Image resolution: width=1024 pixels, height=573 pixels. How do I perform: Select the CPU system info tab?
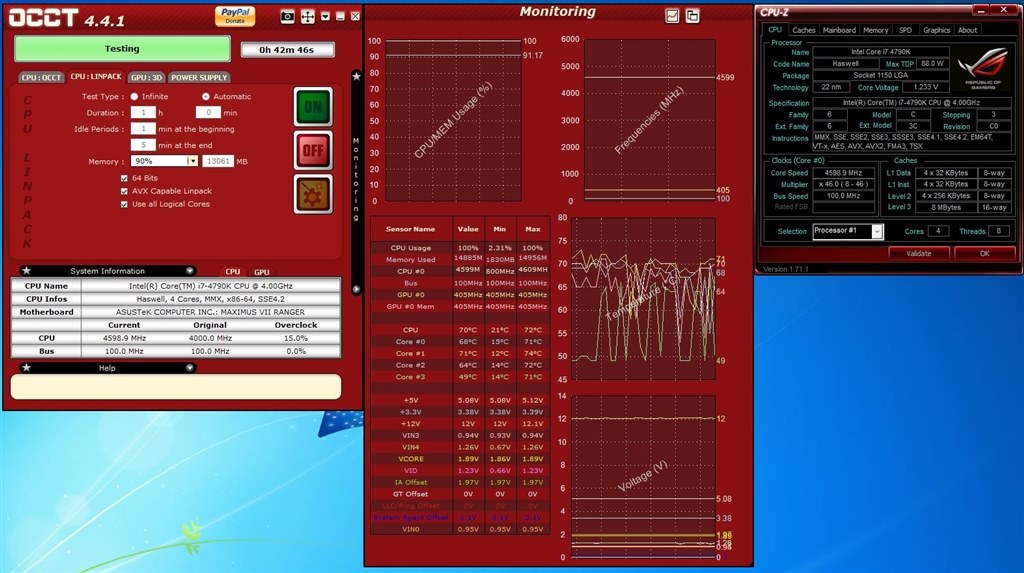point(232,272)
